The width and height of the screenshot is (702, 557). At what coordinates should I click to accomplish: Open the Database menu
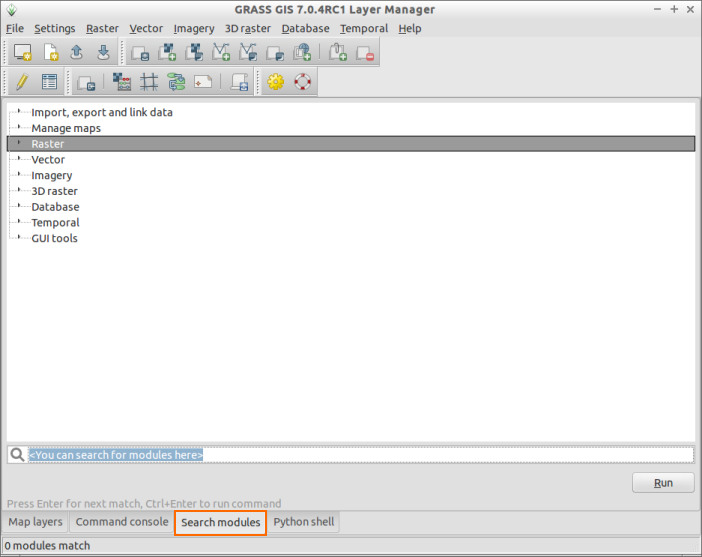[x=305, y=29]
